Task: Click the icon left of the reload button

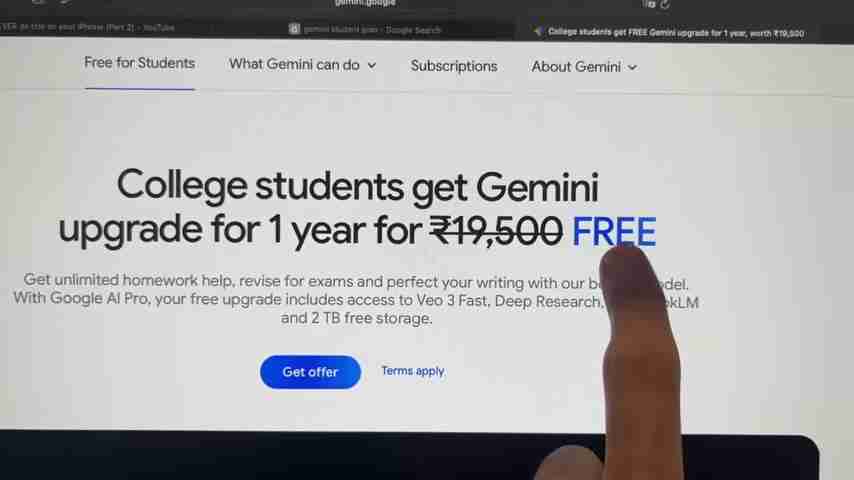Action: pyautogui.click(x=650, y=4)
